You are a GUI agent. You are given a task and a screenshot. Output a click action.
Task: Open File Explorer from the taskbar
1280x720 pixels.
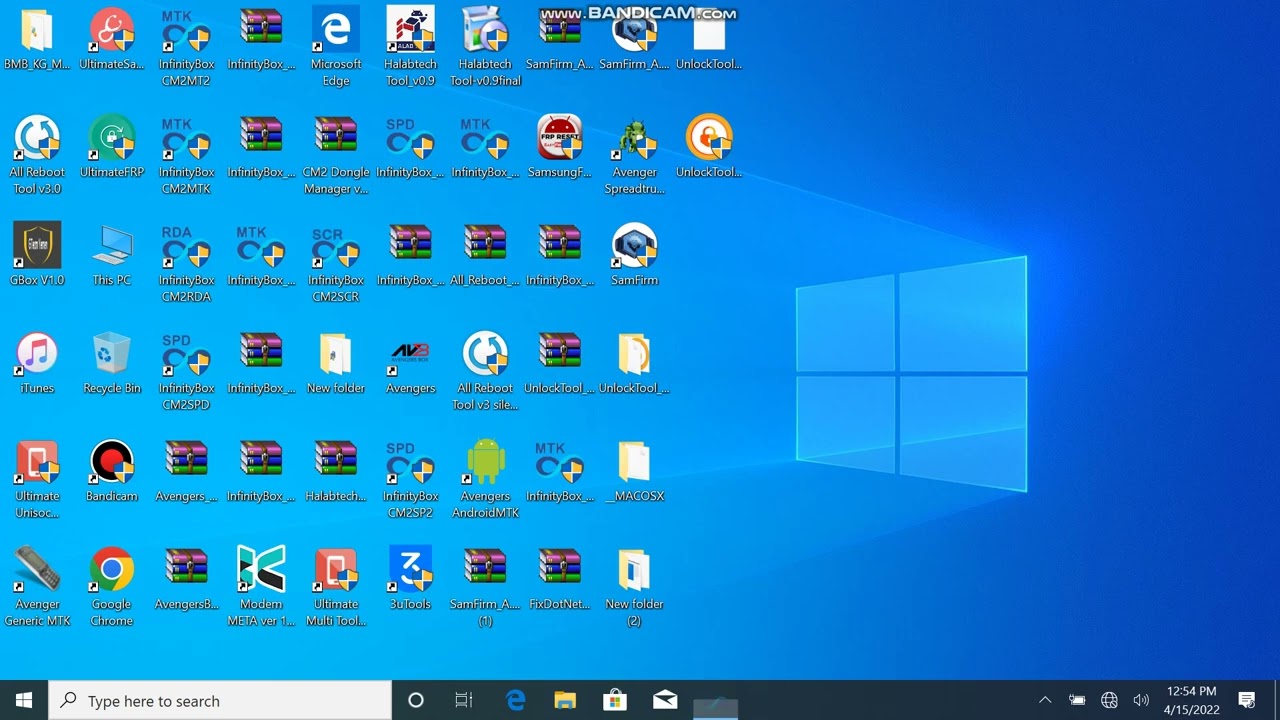pos(565,700)
